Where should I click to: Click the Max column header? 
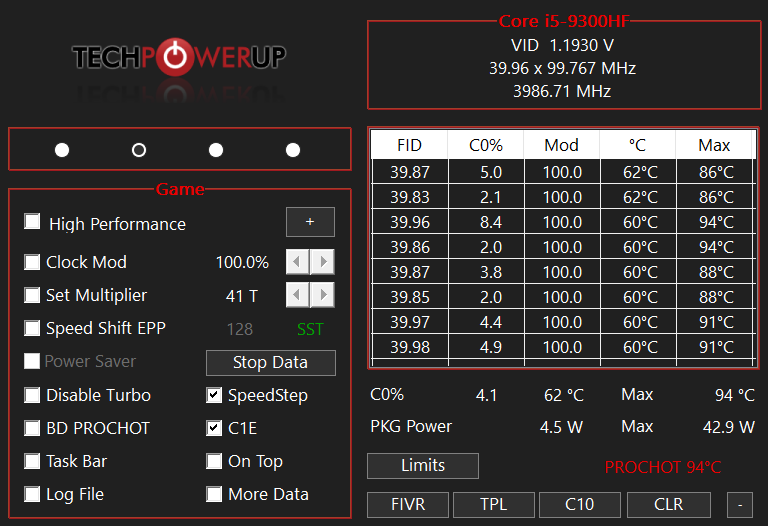tap(714, 145)
